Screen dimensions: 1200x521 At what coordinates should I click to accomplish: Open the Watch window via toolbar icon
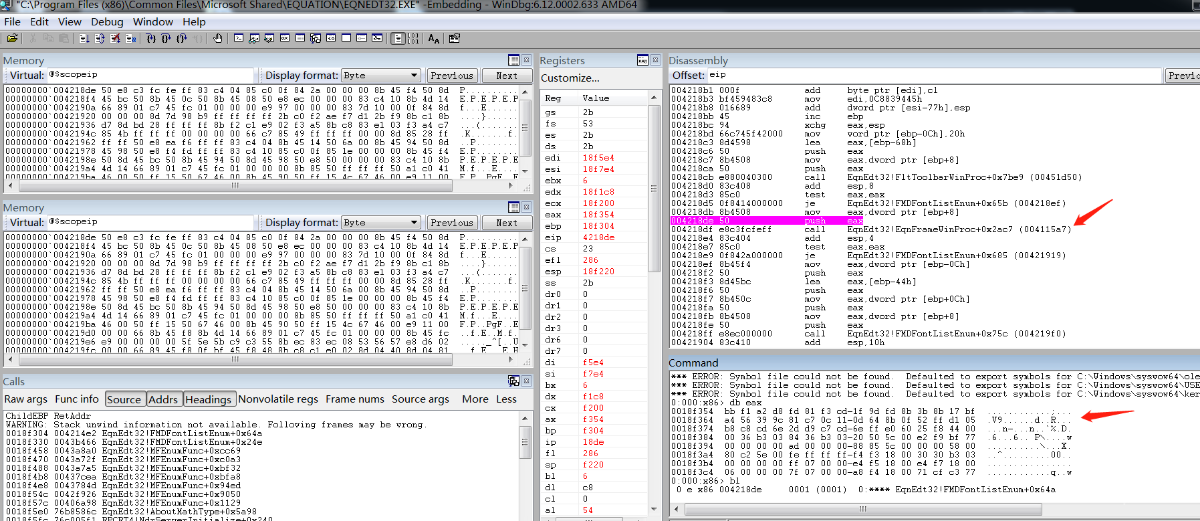click(x=253, y=38)
